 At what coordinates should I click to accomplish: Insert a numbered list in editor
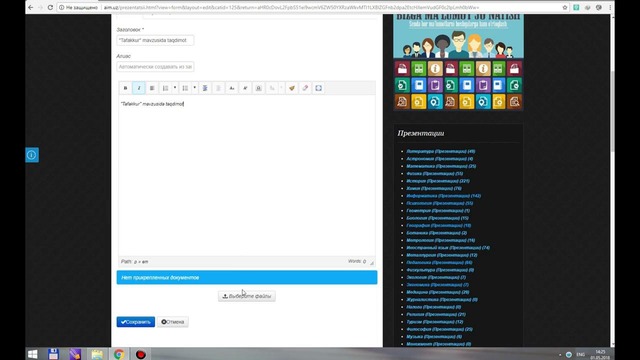(165, 88)
